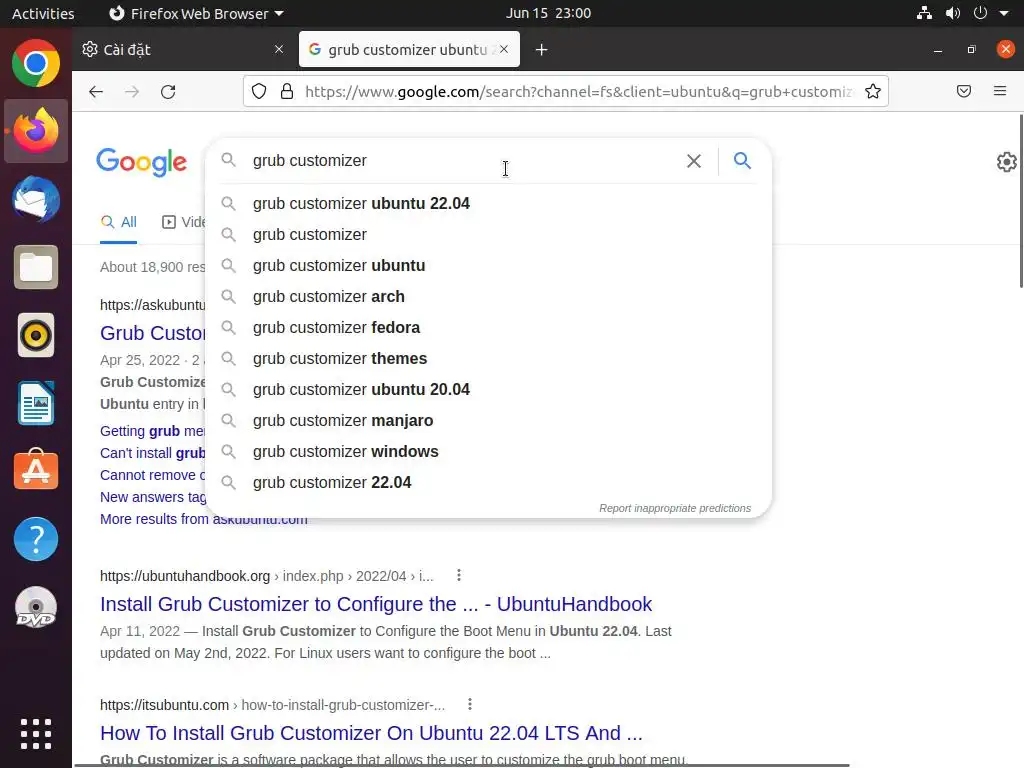Open Firefox hamburger application menu
Image resolution: width=1024 pixels, height=768 pixels.
click(1000, 91)
